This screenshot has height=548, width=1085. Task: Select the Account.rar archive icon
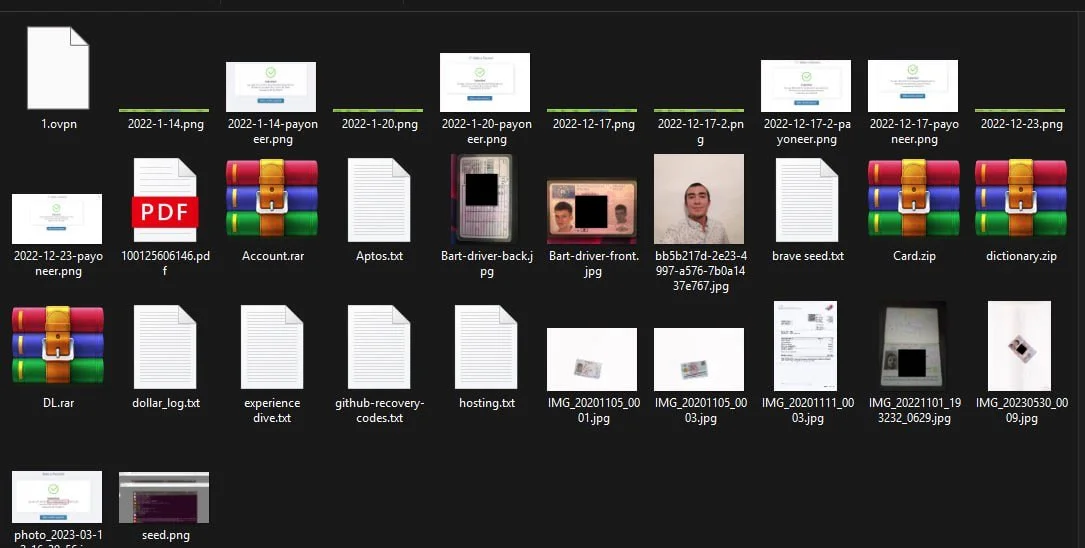coord(272,197)
